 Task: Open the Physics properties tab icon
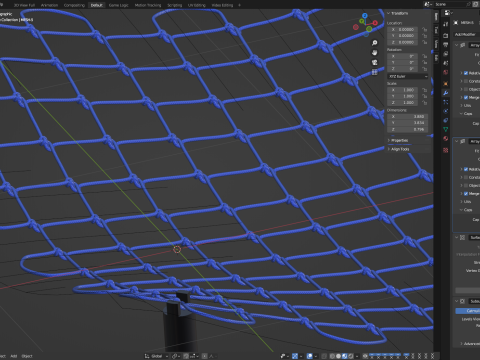pyautogui.click(x=446, y=111)
